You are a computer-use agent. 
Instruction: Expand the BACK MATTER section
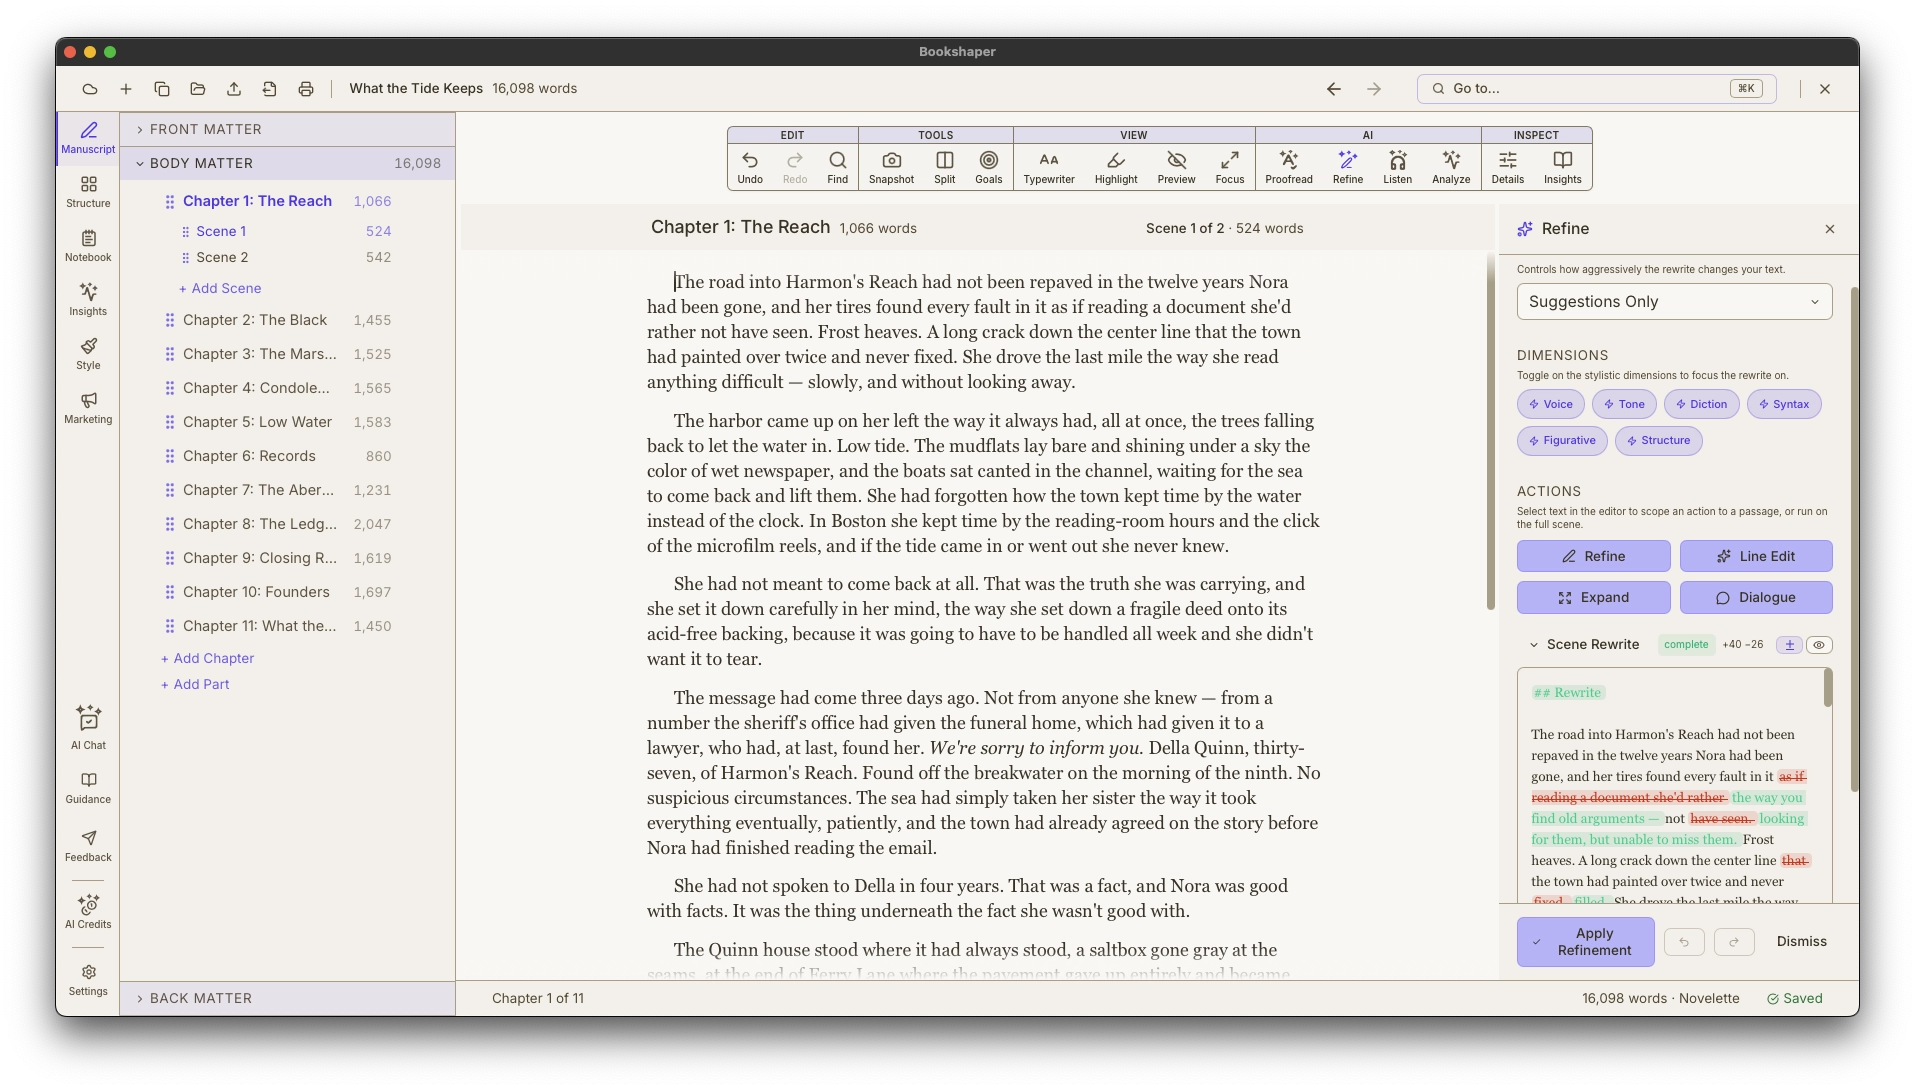[288, 998]
